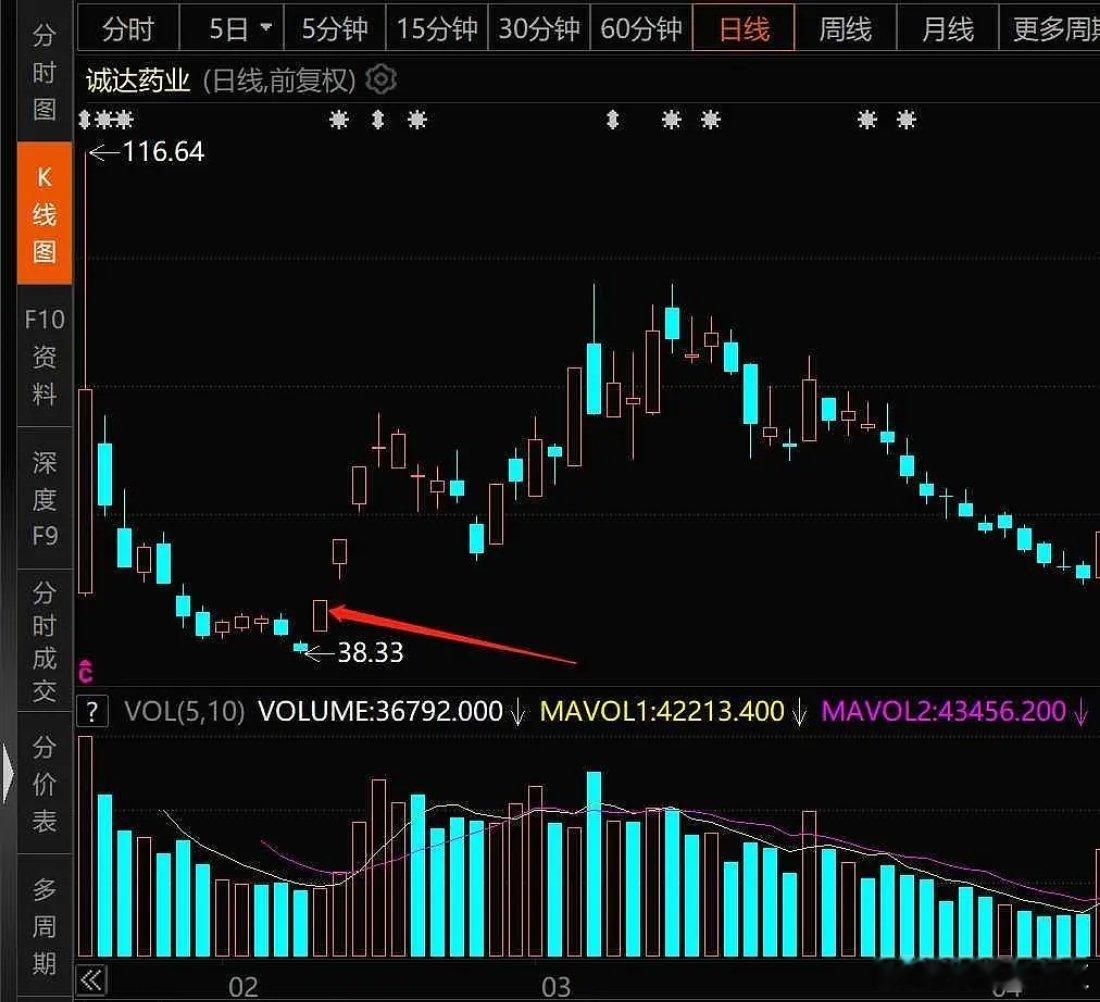
Task: Open the 5日 period dropdown arrow
Action: coord(266,28)
